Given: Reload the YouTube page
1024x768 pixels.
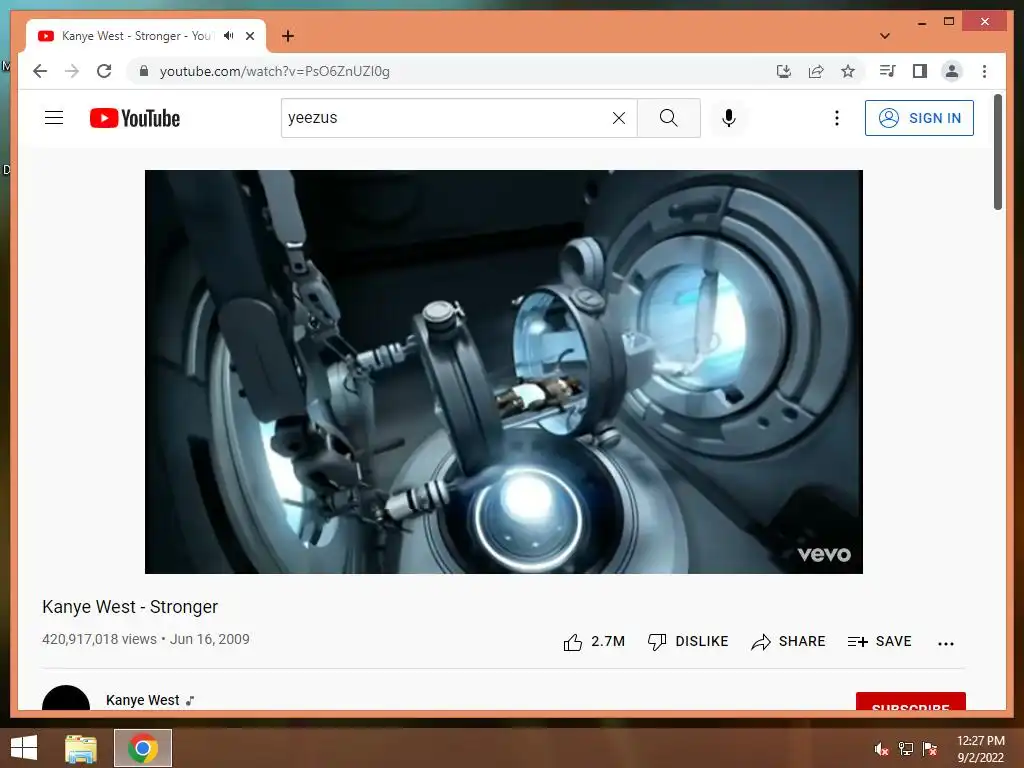Looking at the screenshot, I should [104, 71].
